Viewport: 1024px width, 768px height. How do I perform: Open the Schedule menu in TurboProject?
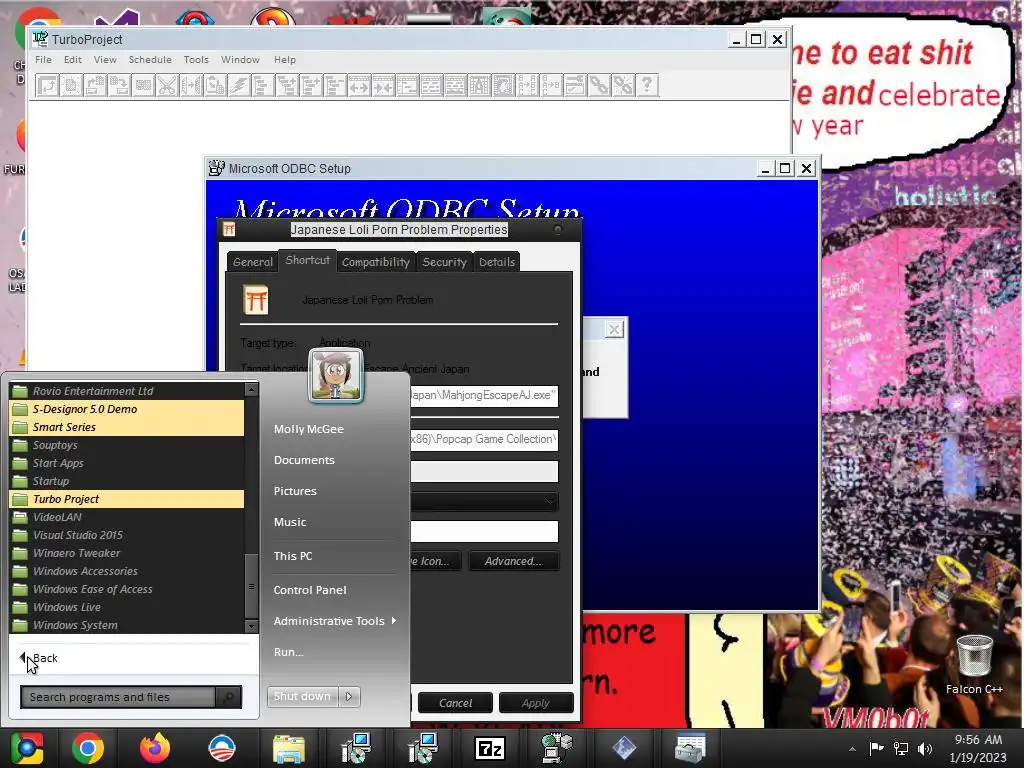point(150,59)
